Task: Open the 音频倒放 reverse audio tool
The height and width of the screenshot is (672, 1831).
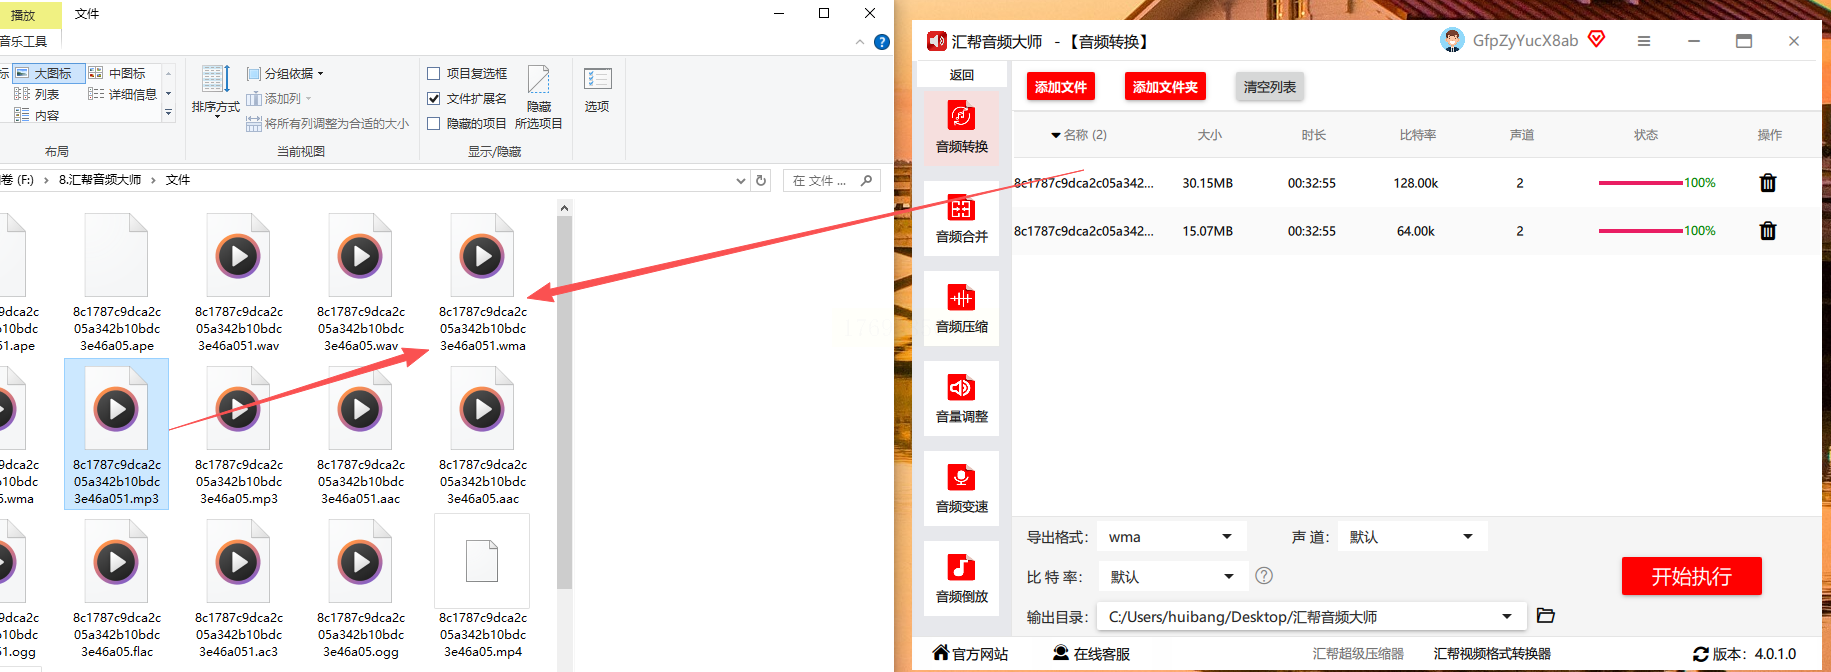Action: tap(961, 579)
